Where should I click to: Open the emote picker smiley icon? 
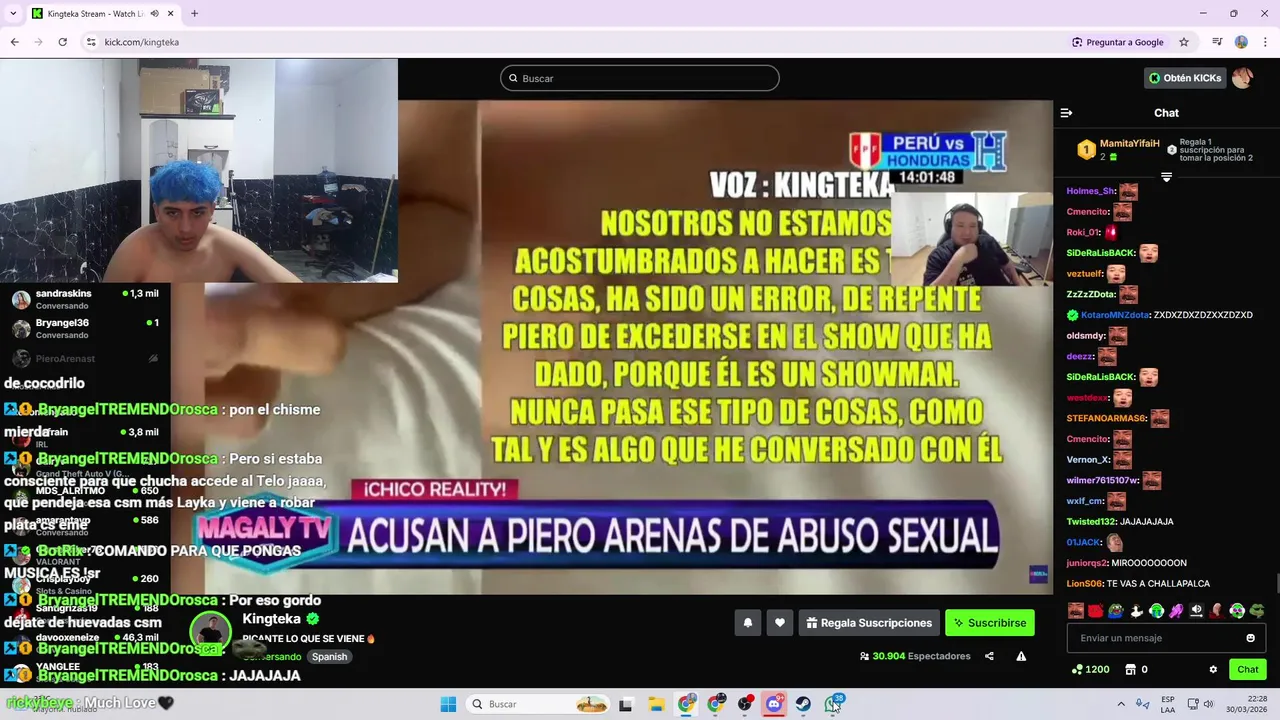(1250, 638)
